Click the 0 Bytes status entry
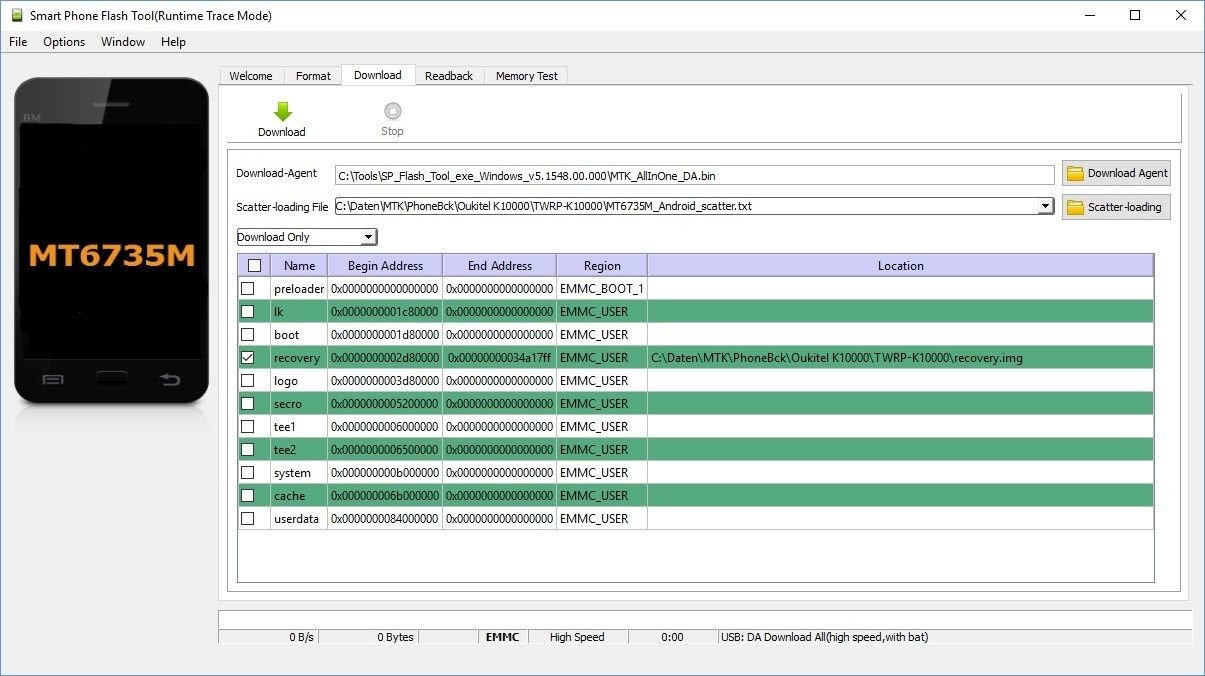The height and width of the screenshot is (676, 1205). click(368, 637)
